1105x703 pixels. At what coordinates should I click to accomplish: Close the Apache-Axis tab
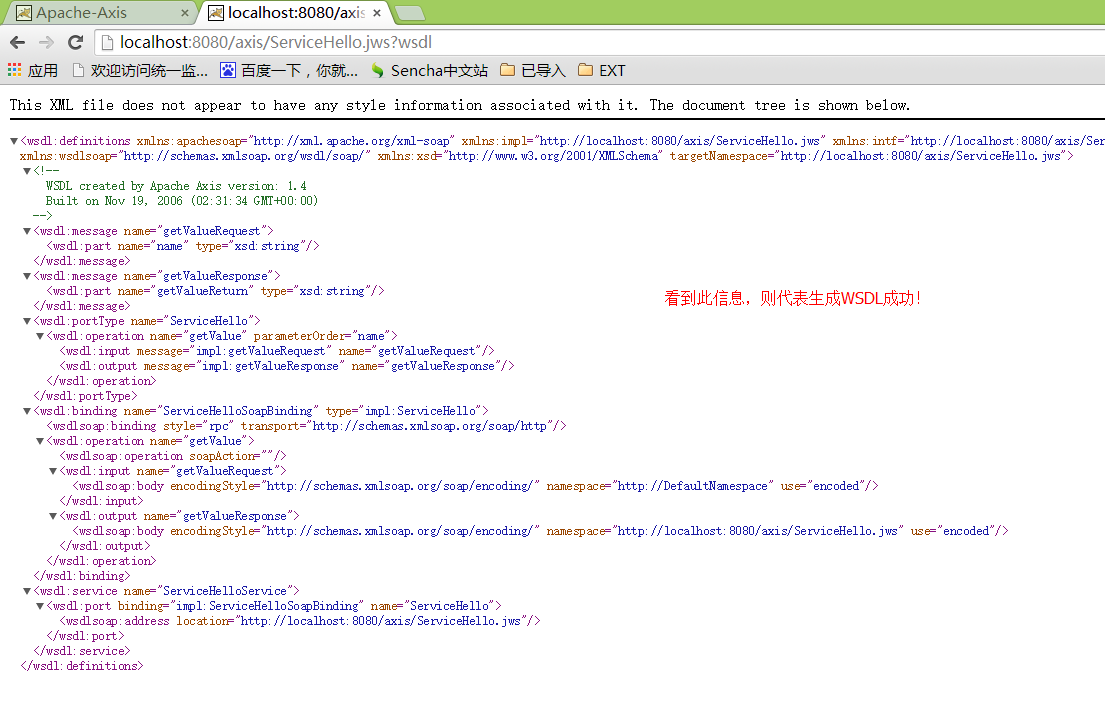185,13
